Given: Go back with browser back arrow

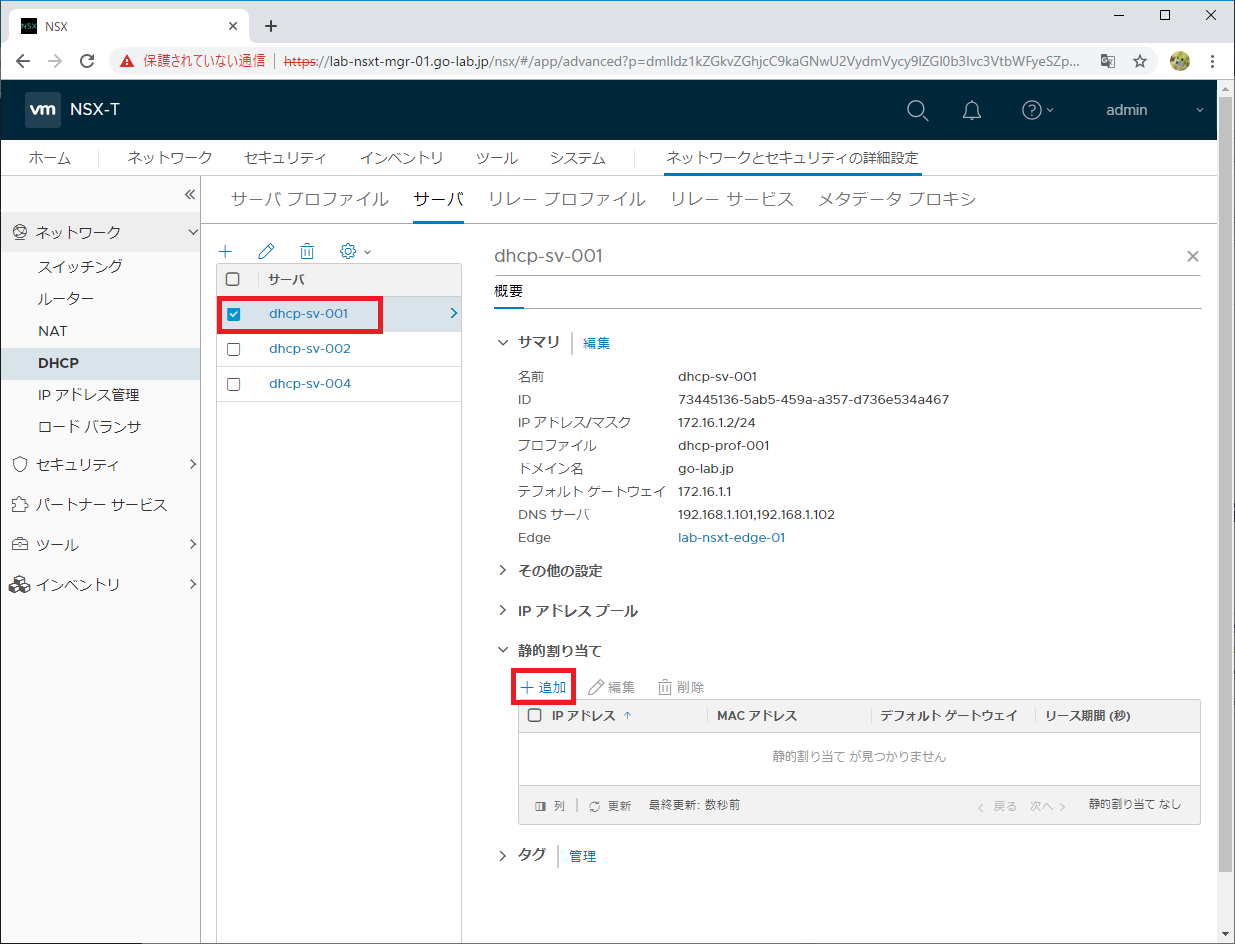Looking at the screenshot, I should pyautogui.click(x=23, y=61).
